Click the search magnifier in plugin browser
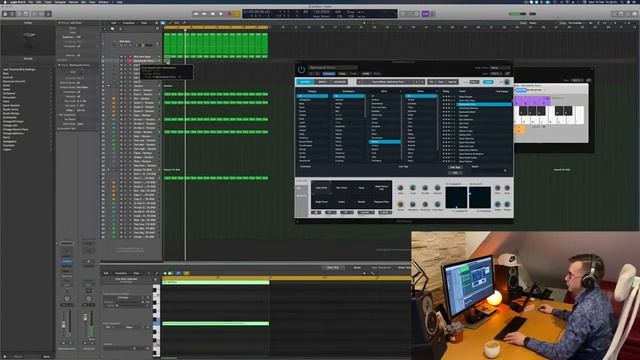 pos(505,171)
